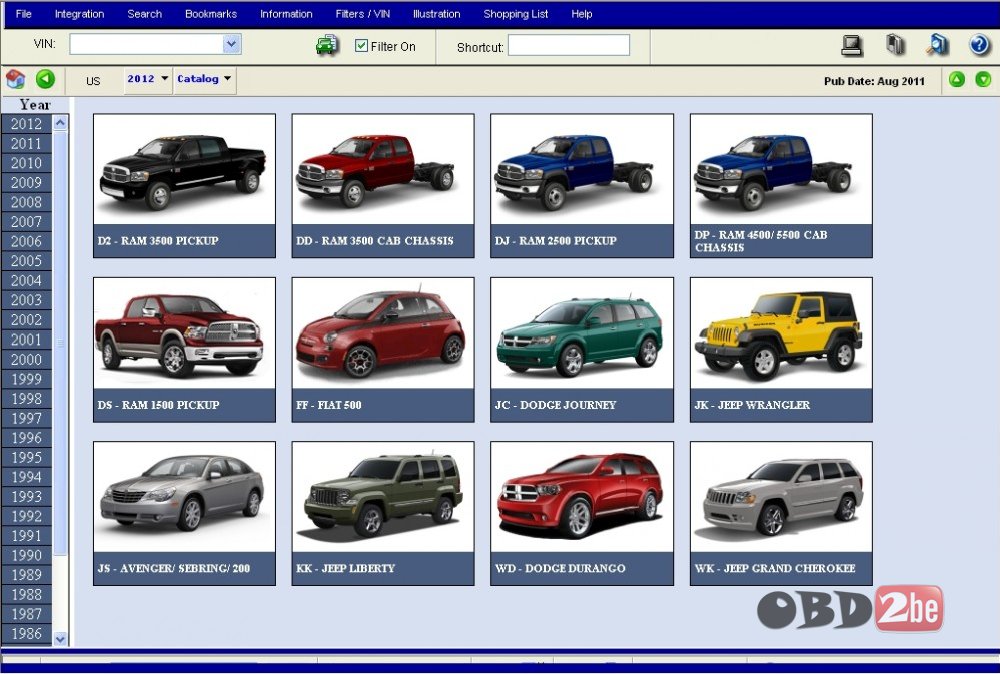The width and height of the screenshot is (1000, 674).
Task: Click inside the VIN input field
Action: [147, 44]
